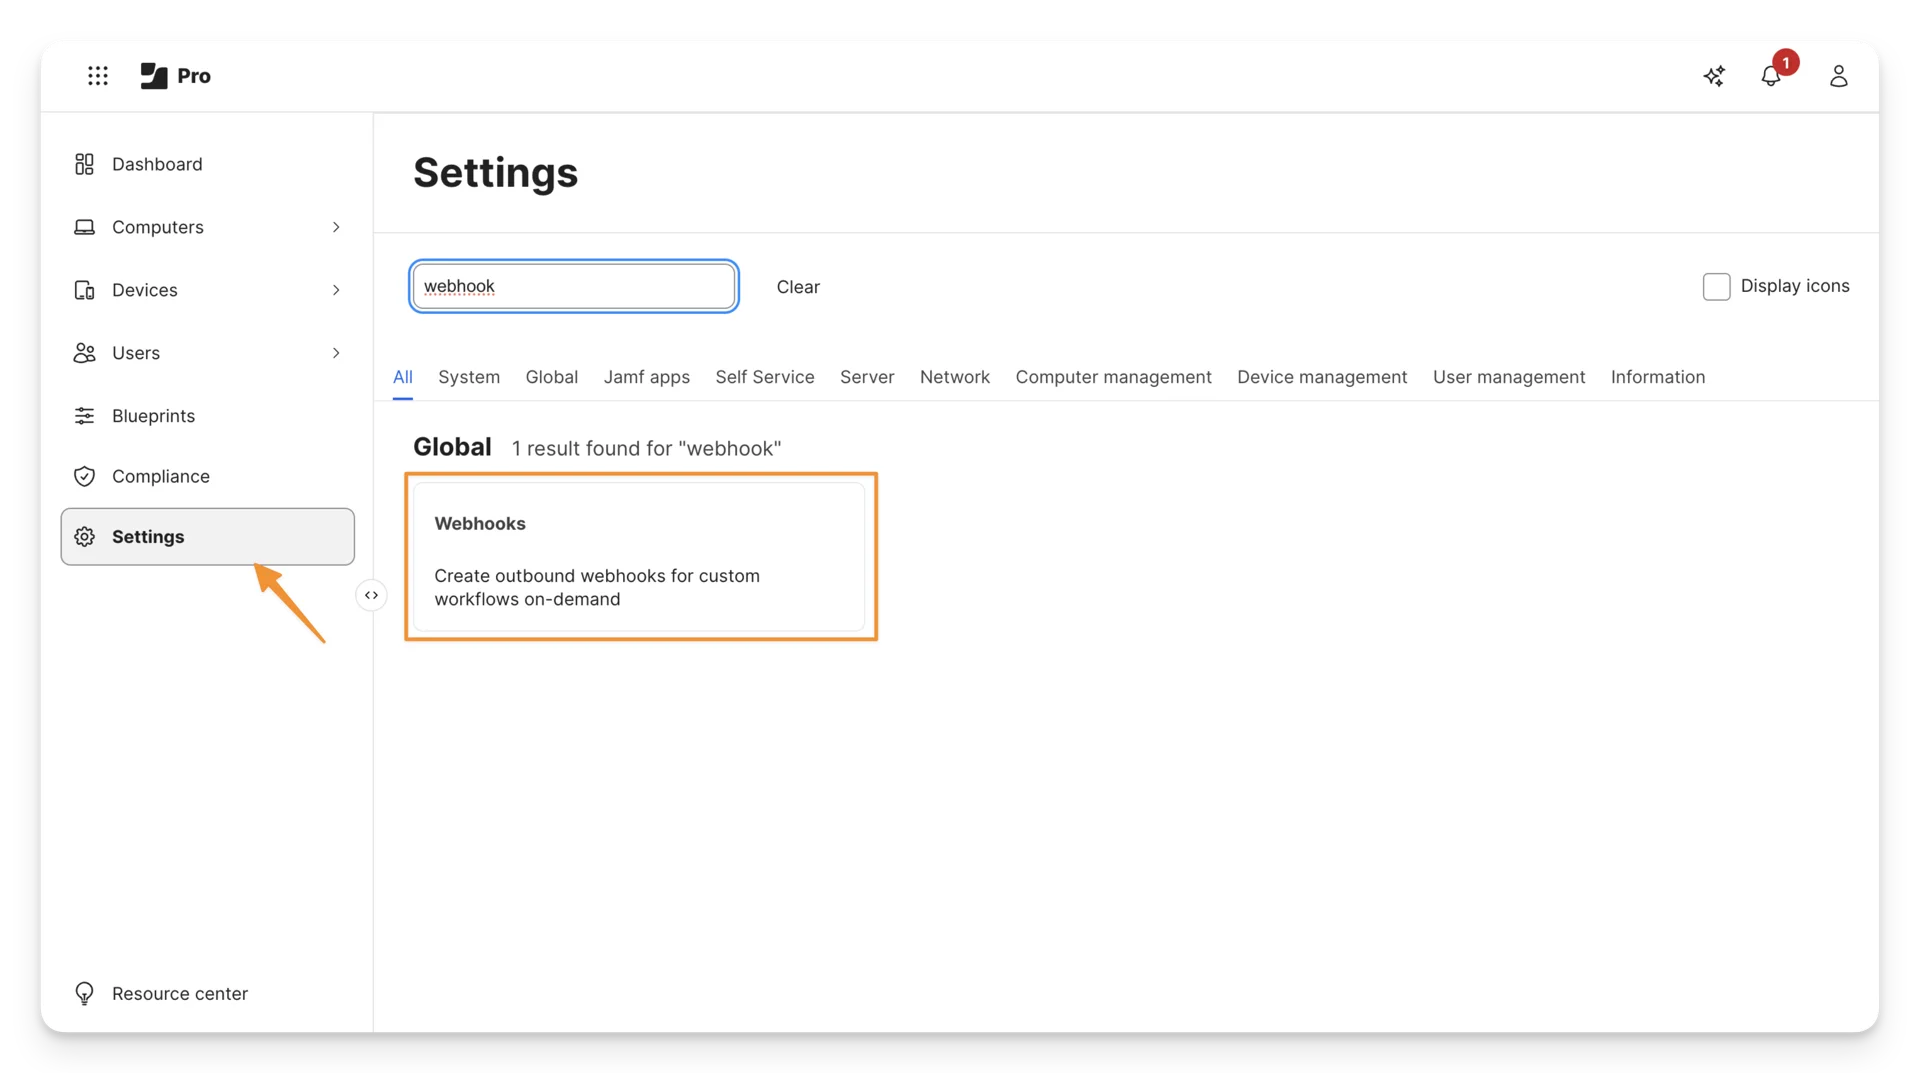Click the settings search field containing webhook
Screen dimensions: 1920x1073
(574, 286)
